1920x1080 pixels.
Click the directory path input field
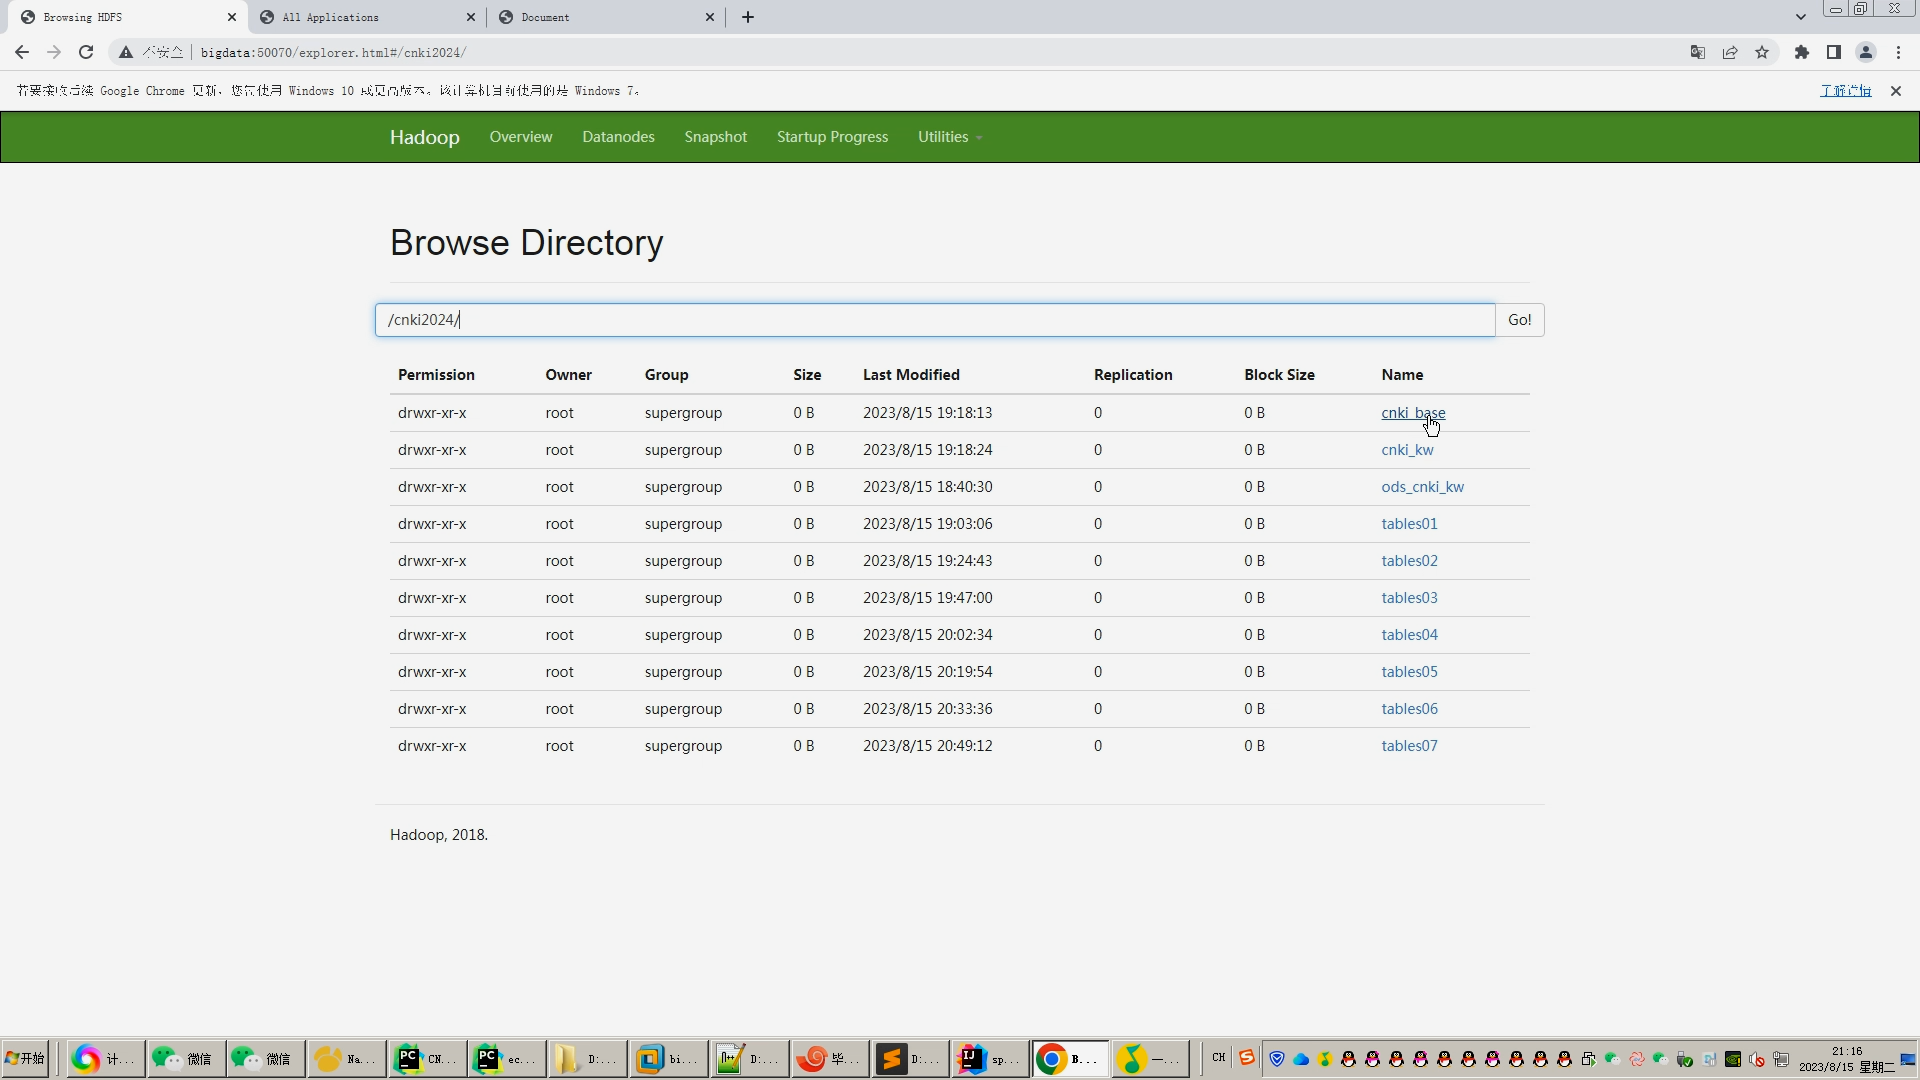(934, 320)
